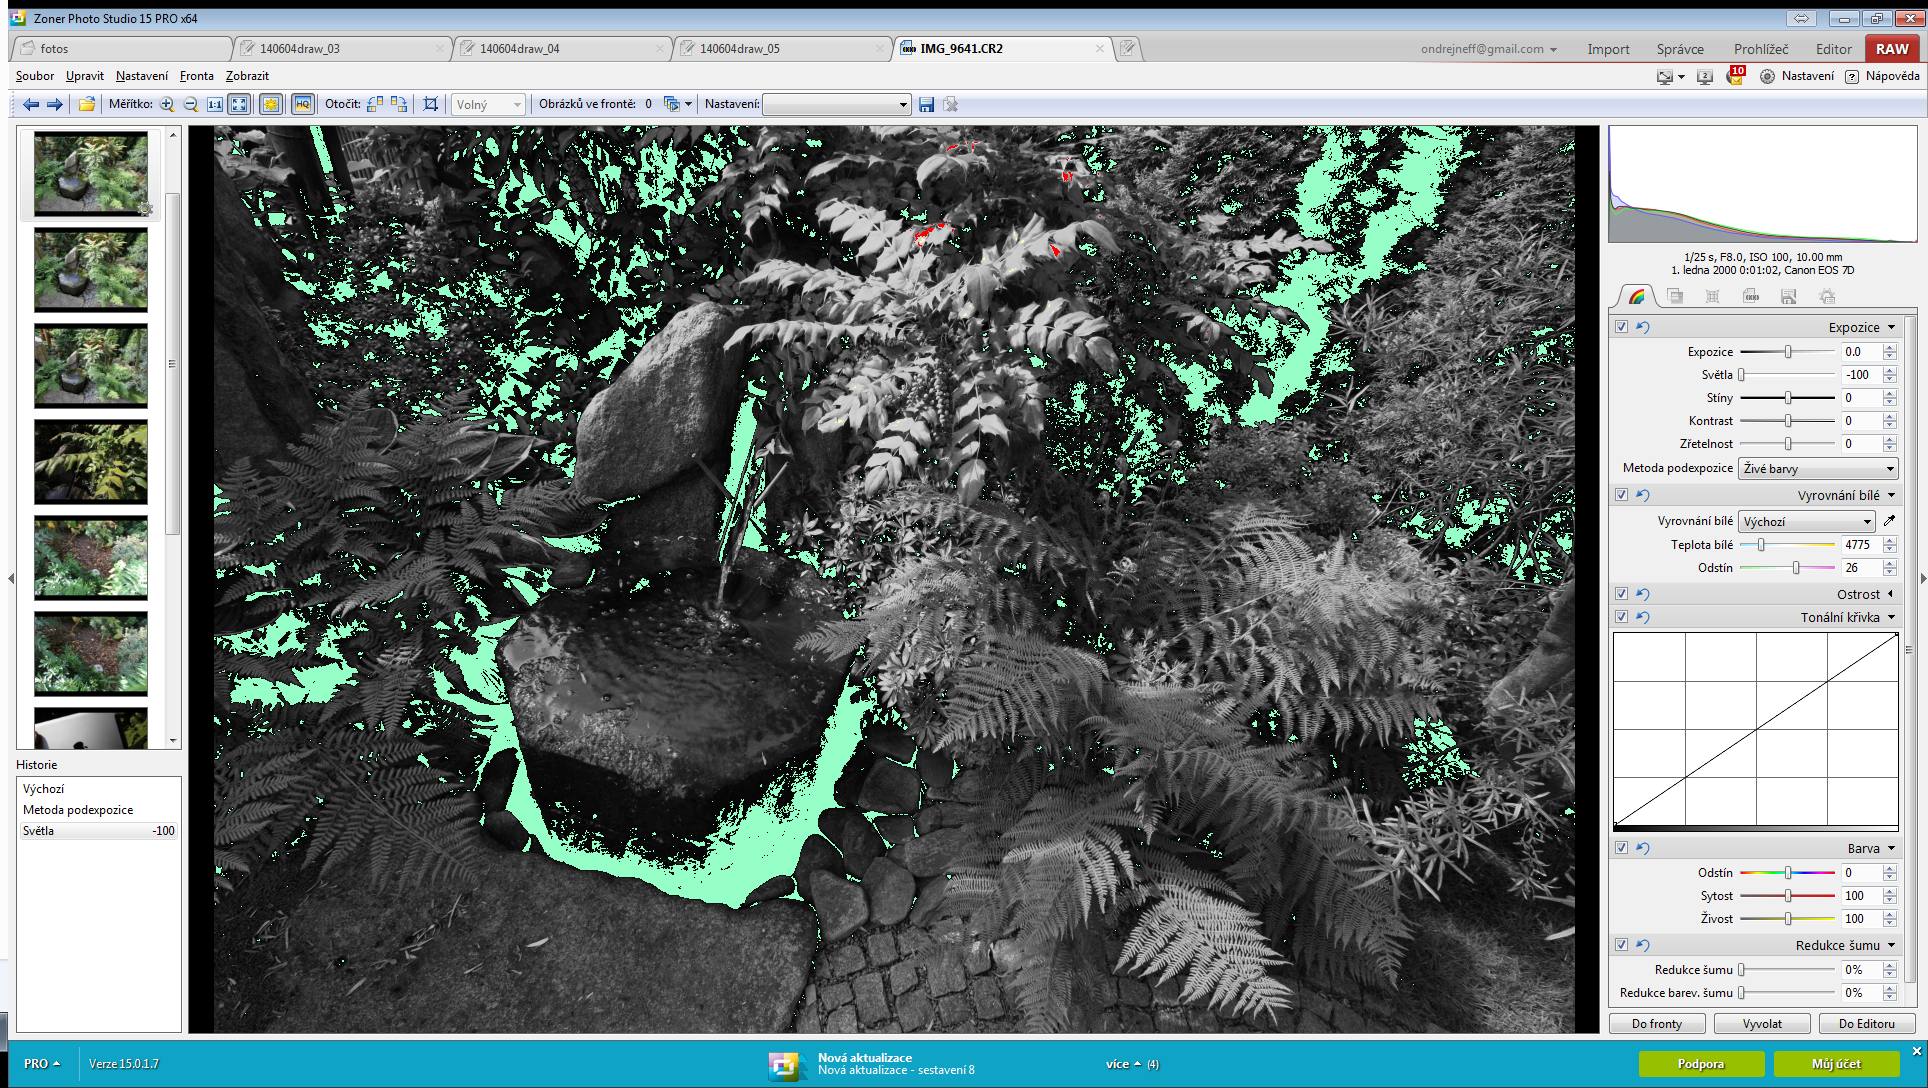Disable the Vyrovnání bílé section checkbox
The width and height of the screenshot is (1928, 1088).
(1621, 495)
